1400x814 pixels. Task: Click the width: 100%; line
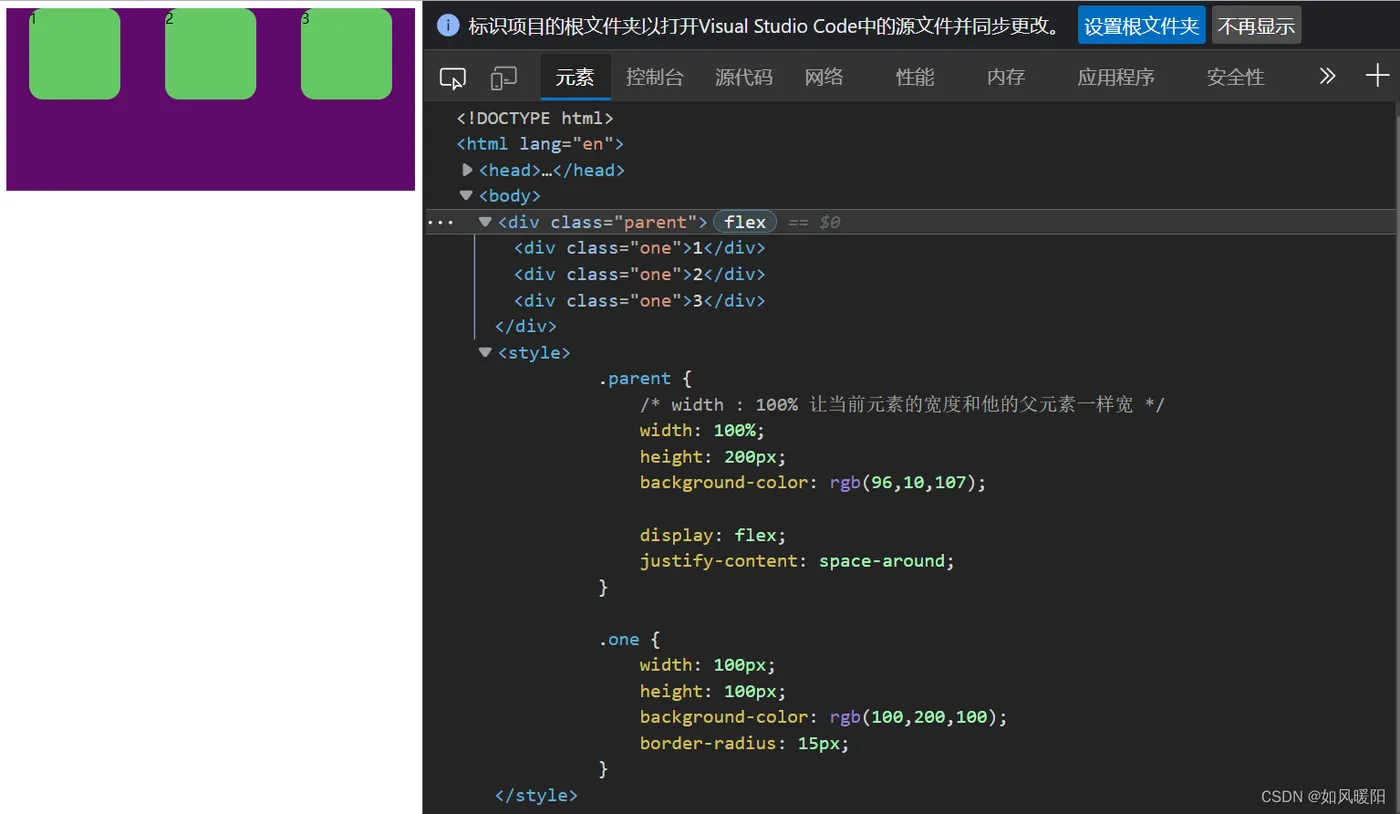coord(702,430)
